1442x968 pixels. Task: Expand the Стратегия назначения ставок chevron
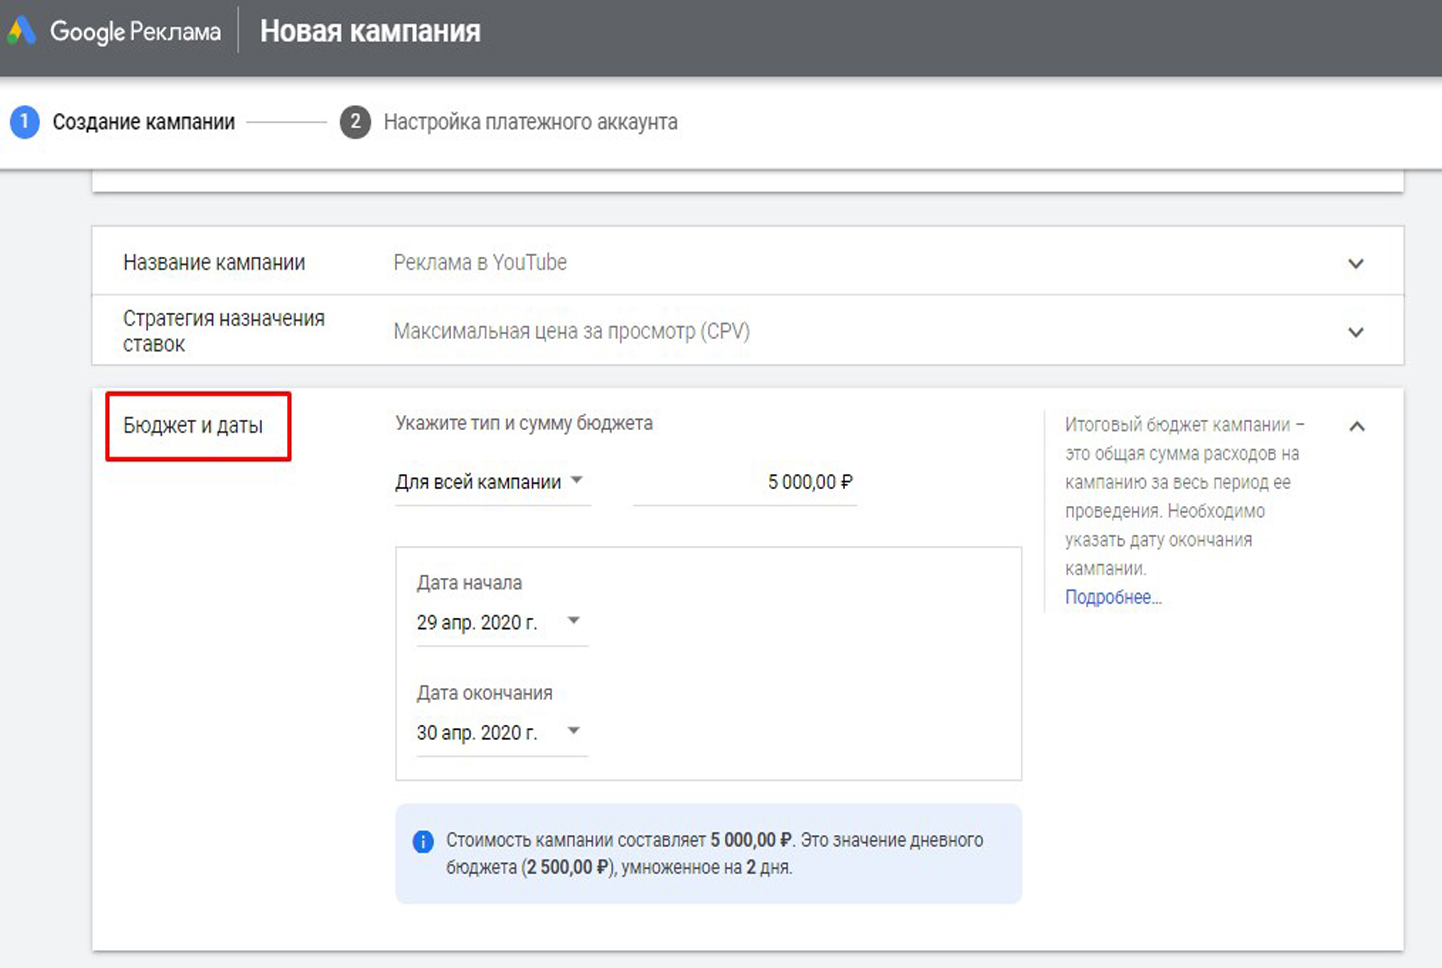[1355, 332]
